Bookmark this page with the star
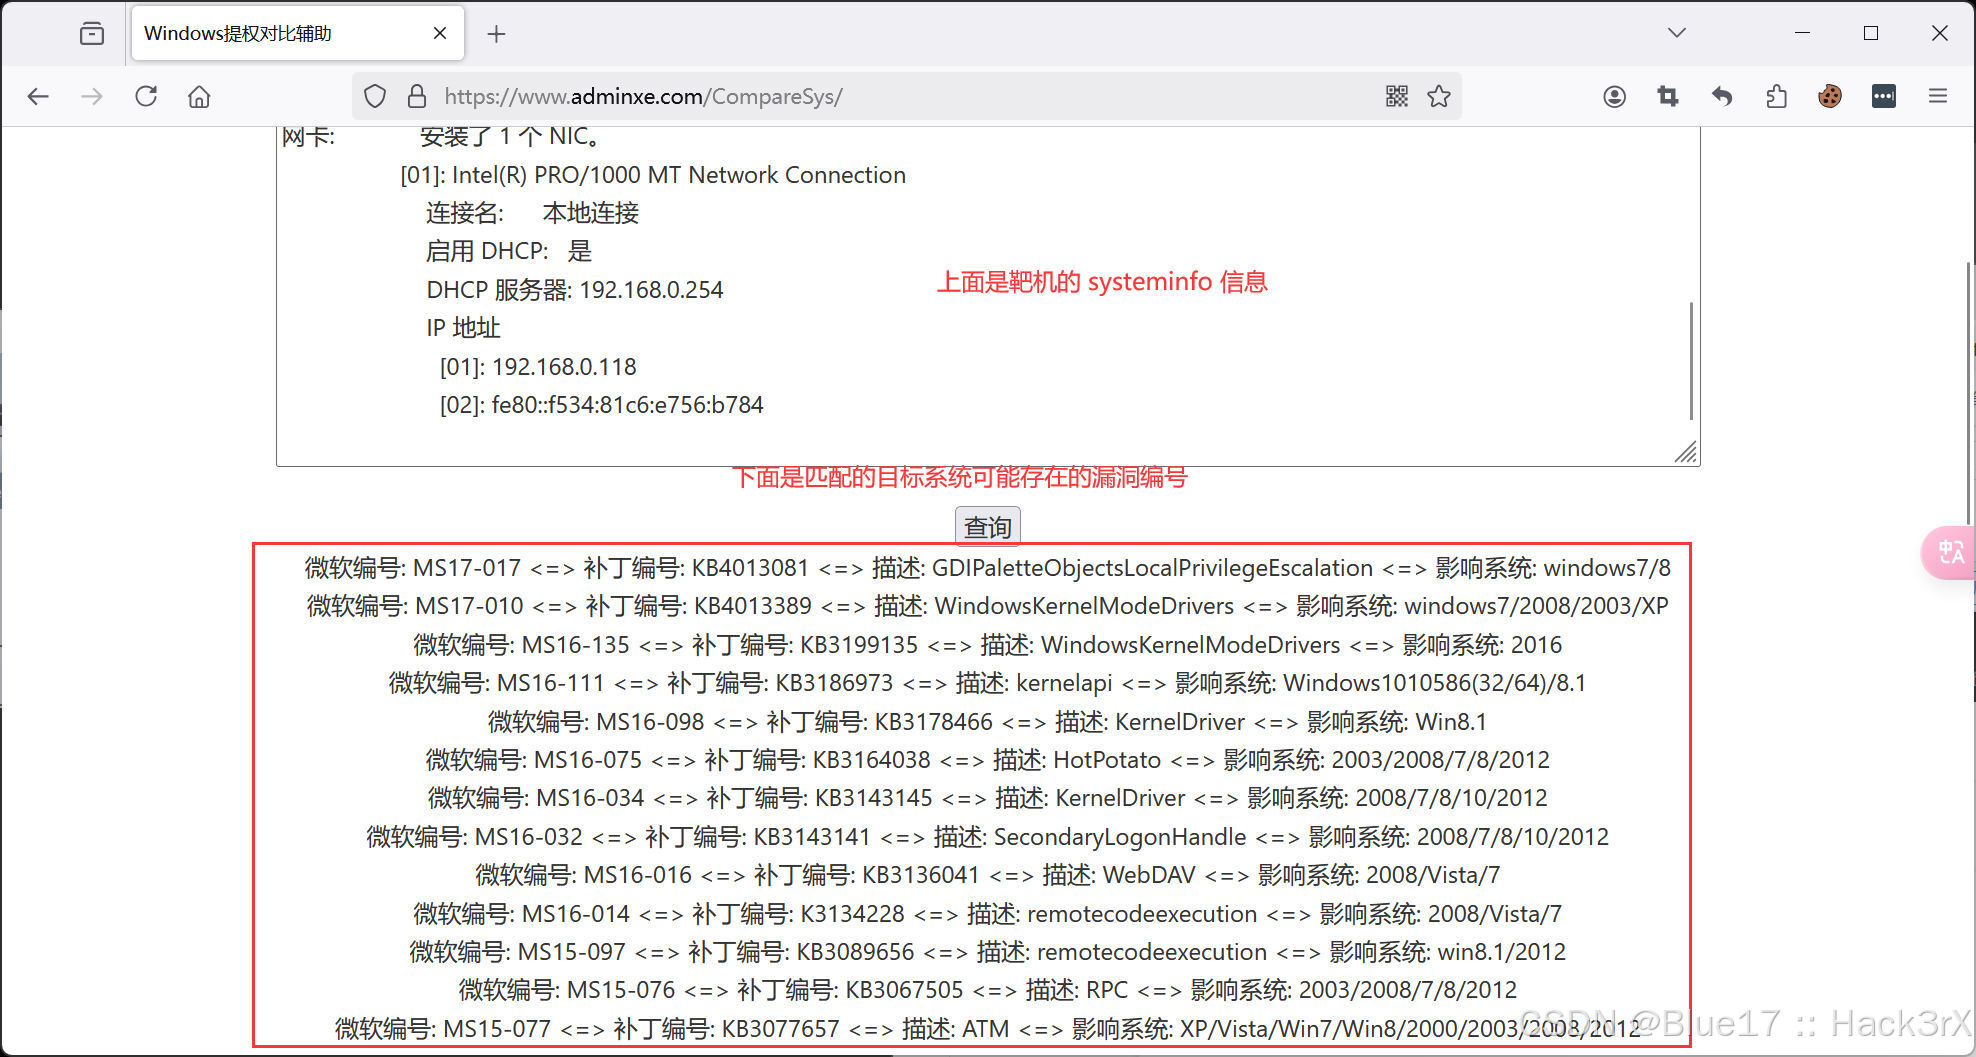Viewport: 1976px width, 1057px height. coord(1439,96)
